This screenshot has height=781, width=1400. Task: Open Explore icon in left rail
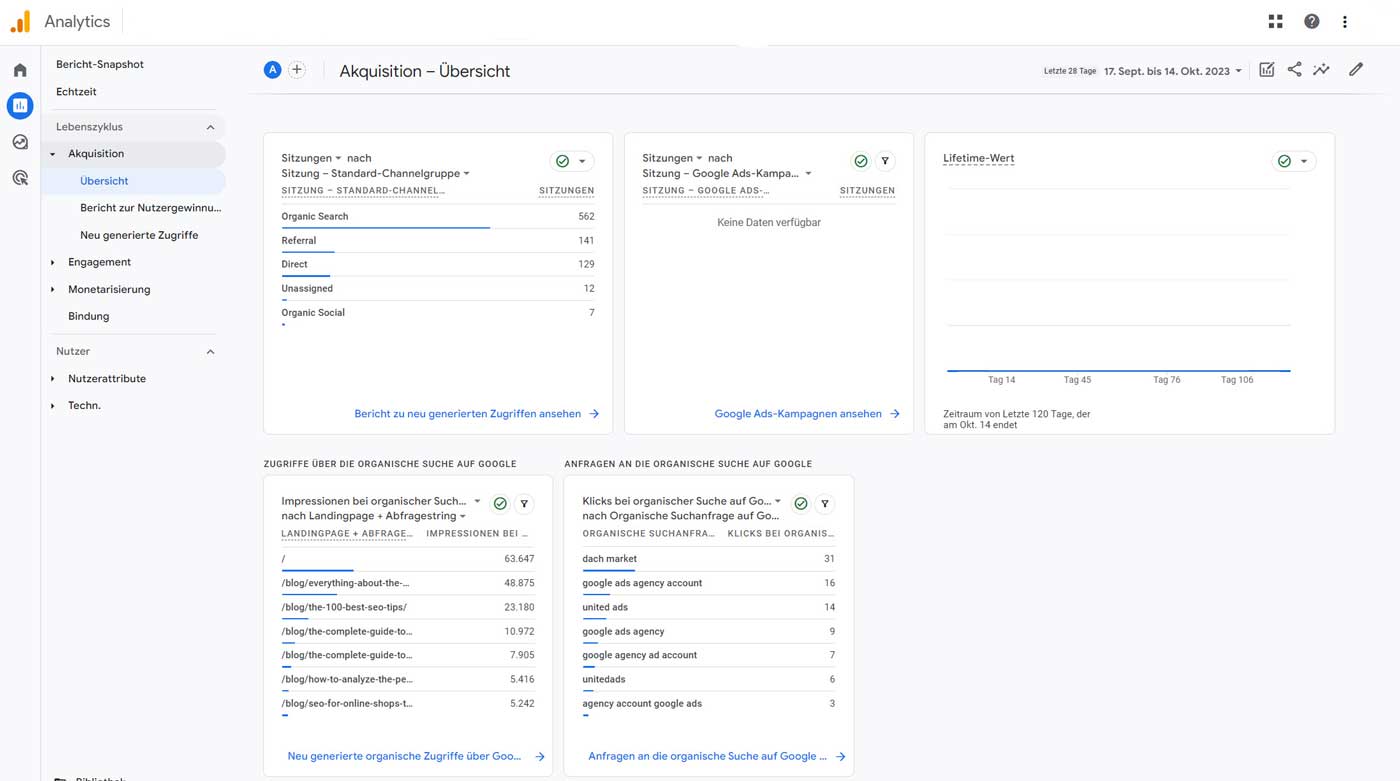20,142
